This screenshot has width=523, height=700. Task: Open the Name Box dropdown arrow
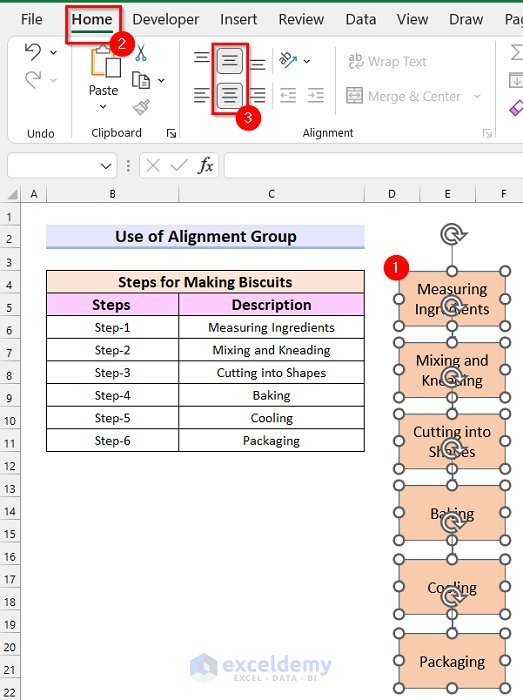[x=106, y=166]
